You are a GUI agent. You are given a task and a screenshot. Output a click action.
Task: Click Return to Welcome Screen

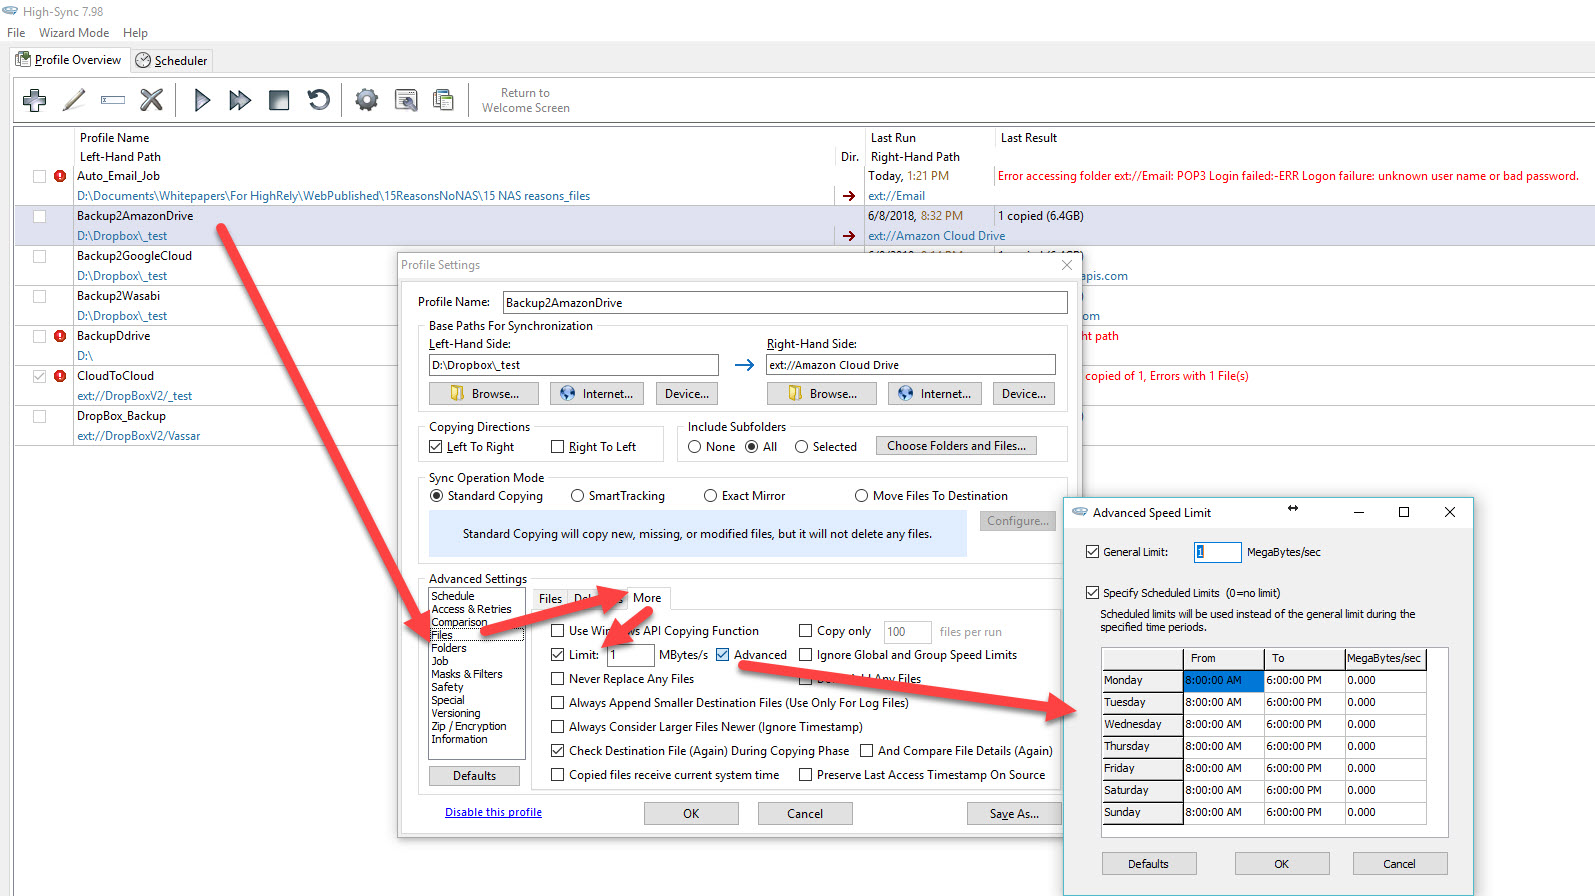[525, 100]
